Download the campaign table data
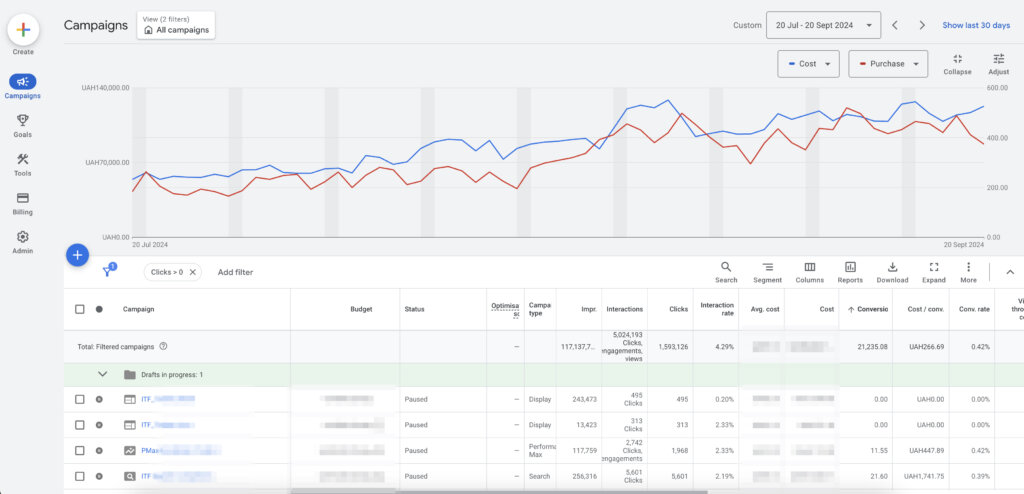The image size is (1024, 494). click(x=892, y=268)
